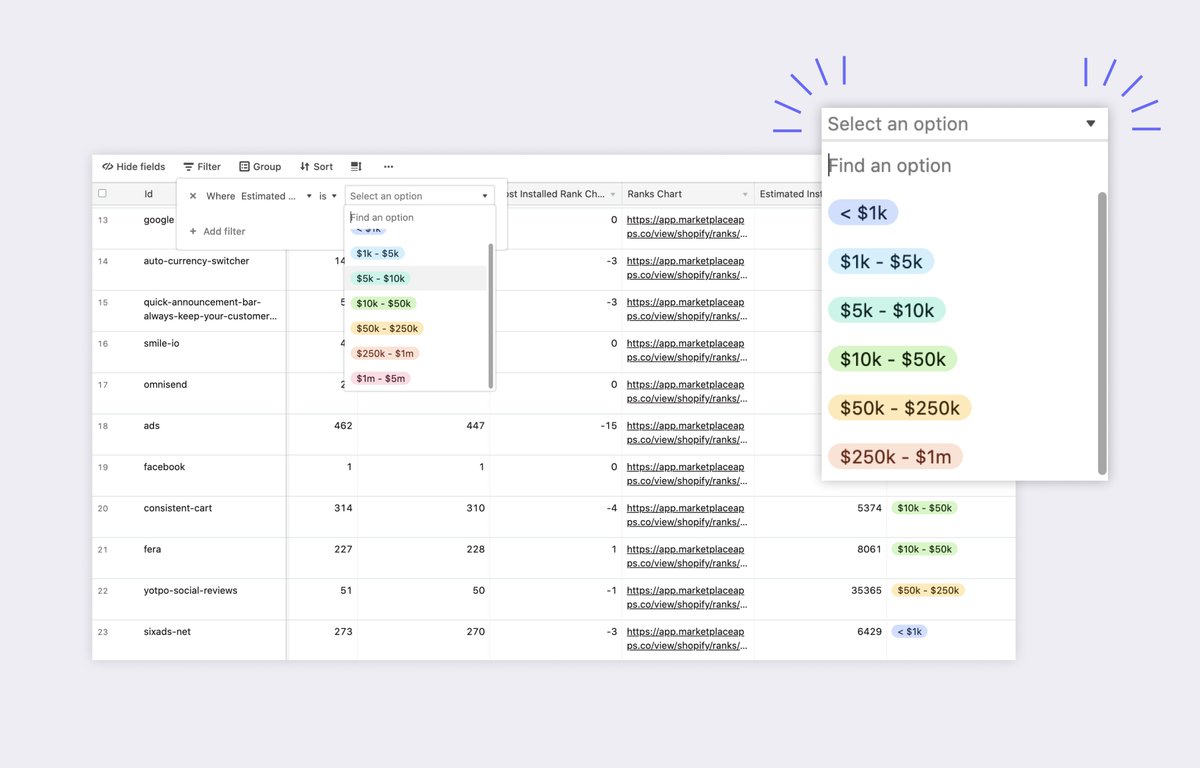Click row number 17
Viewport: 1200px width, 768px height.
[103, 385]
